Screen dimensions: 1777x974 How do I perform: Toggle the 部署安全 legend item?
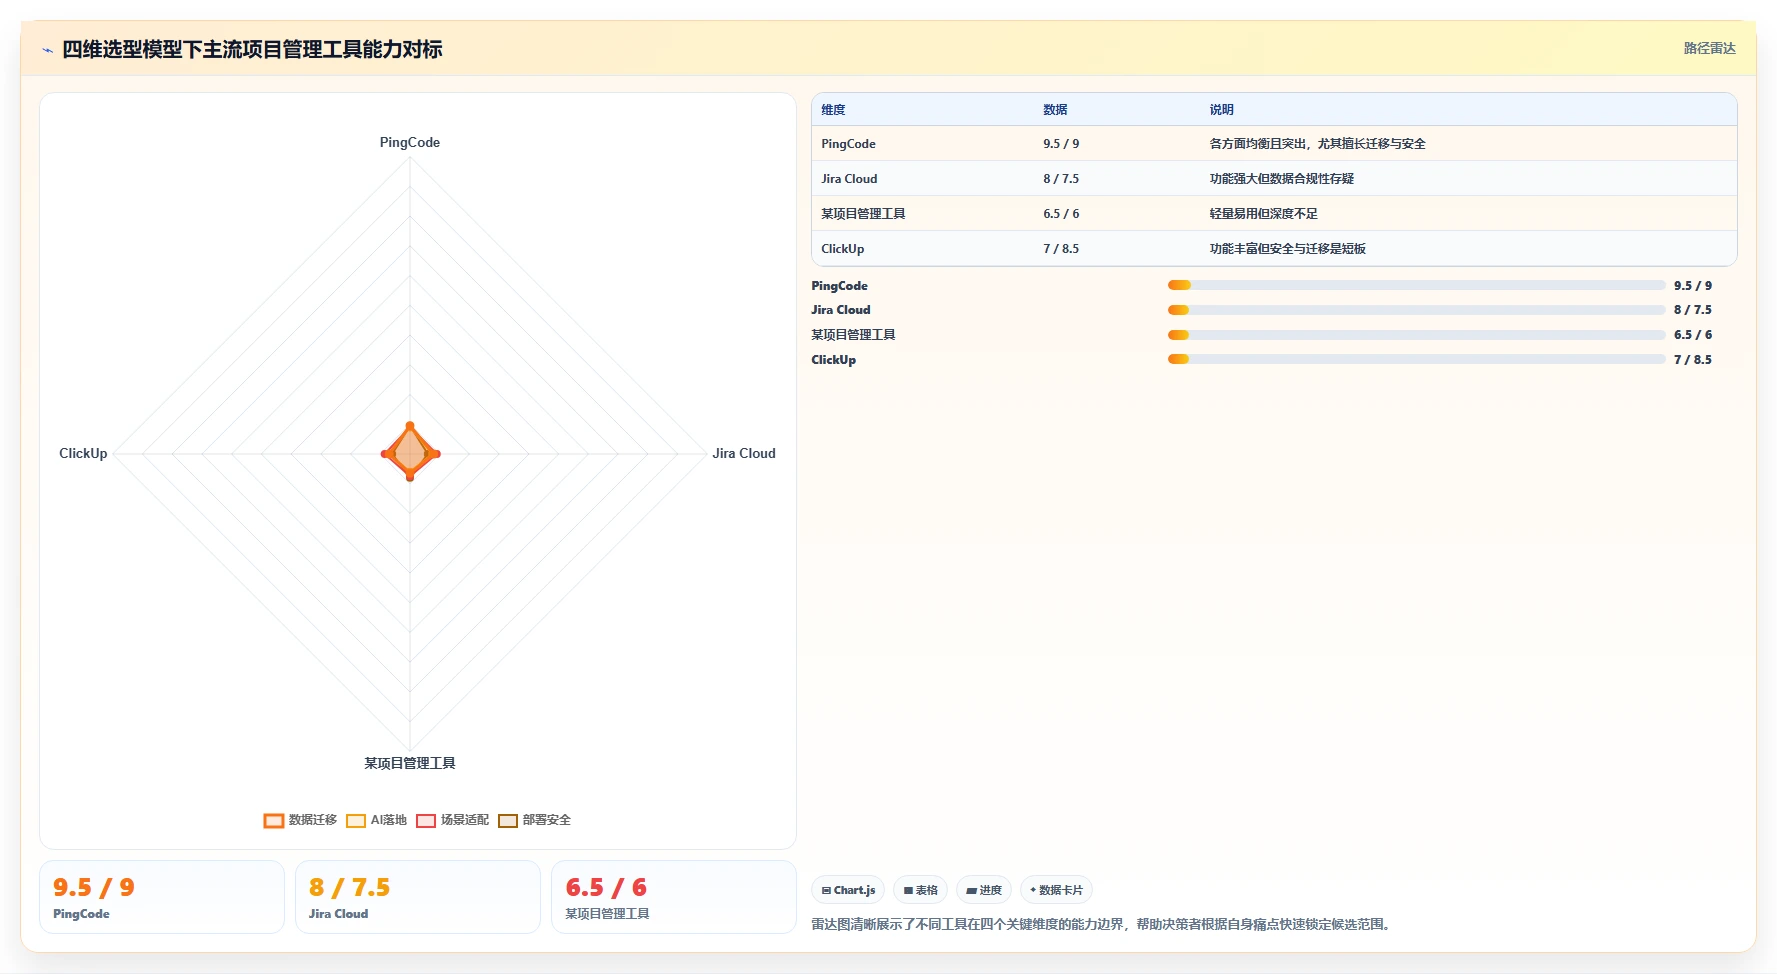click(x=534, y=820)
